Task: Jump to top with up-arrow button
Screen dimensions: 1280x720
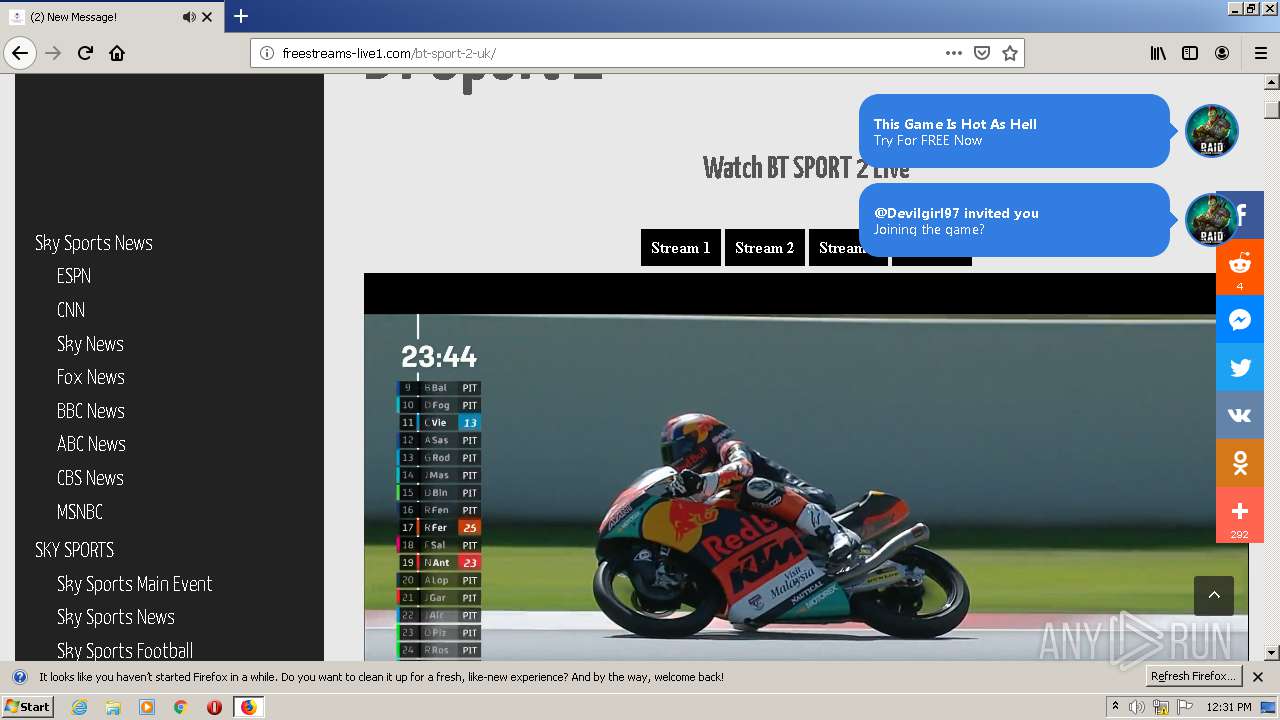Action: point(1214,595)
